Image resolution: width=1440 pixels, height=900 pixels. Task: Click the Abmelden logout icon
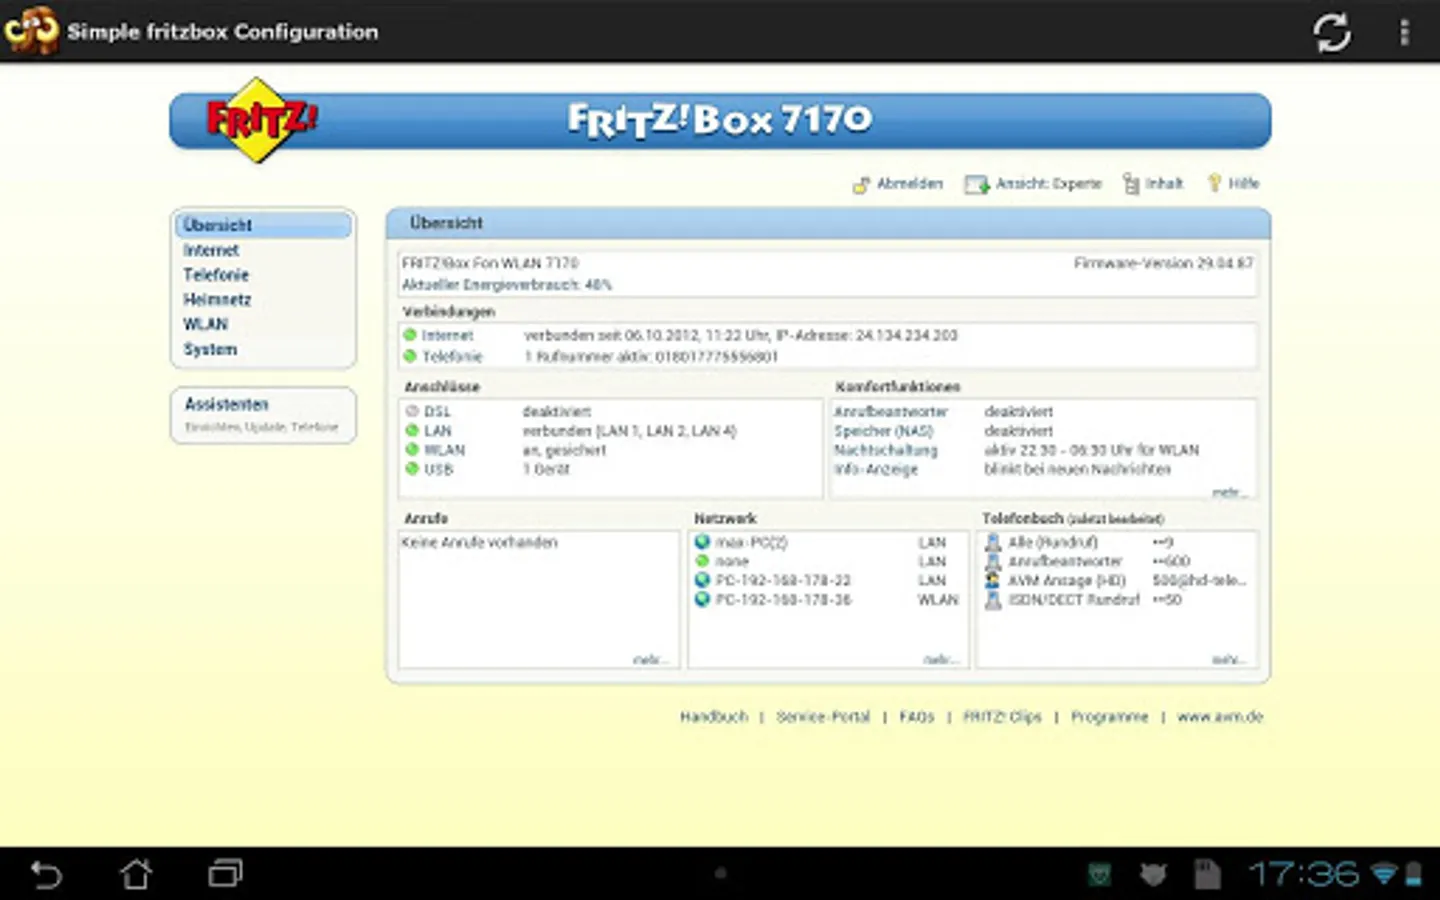coord(861,184)
